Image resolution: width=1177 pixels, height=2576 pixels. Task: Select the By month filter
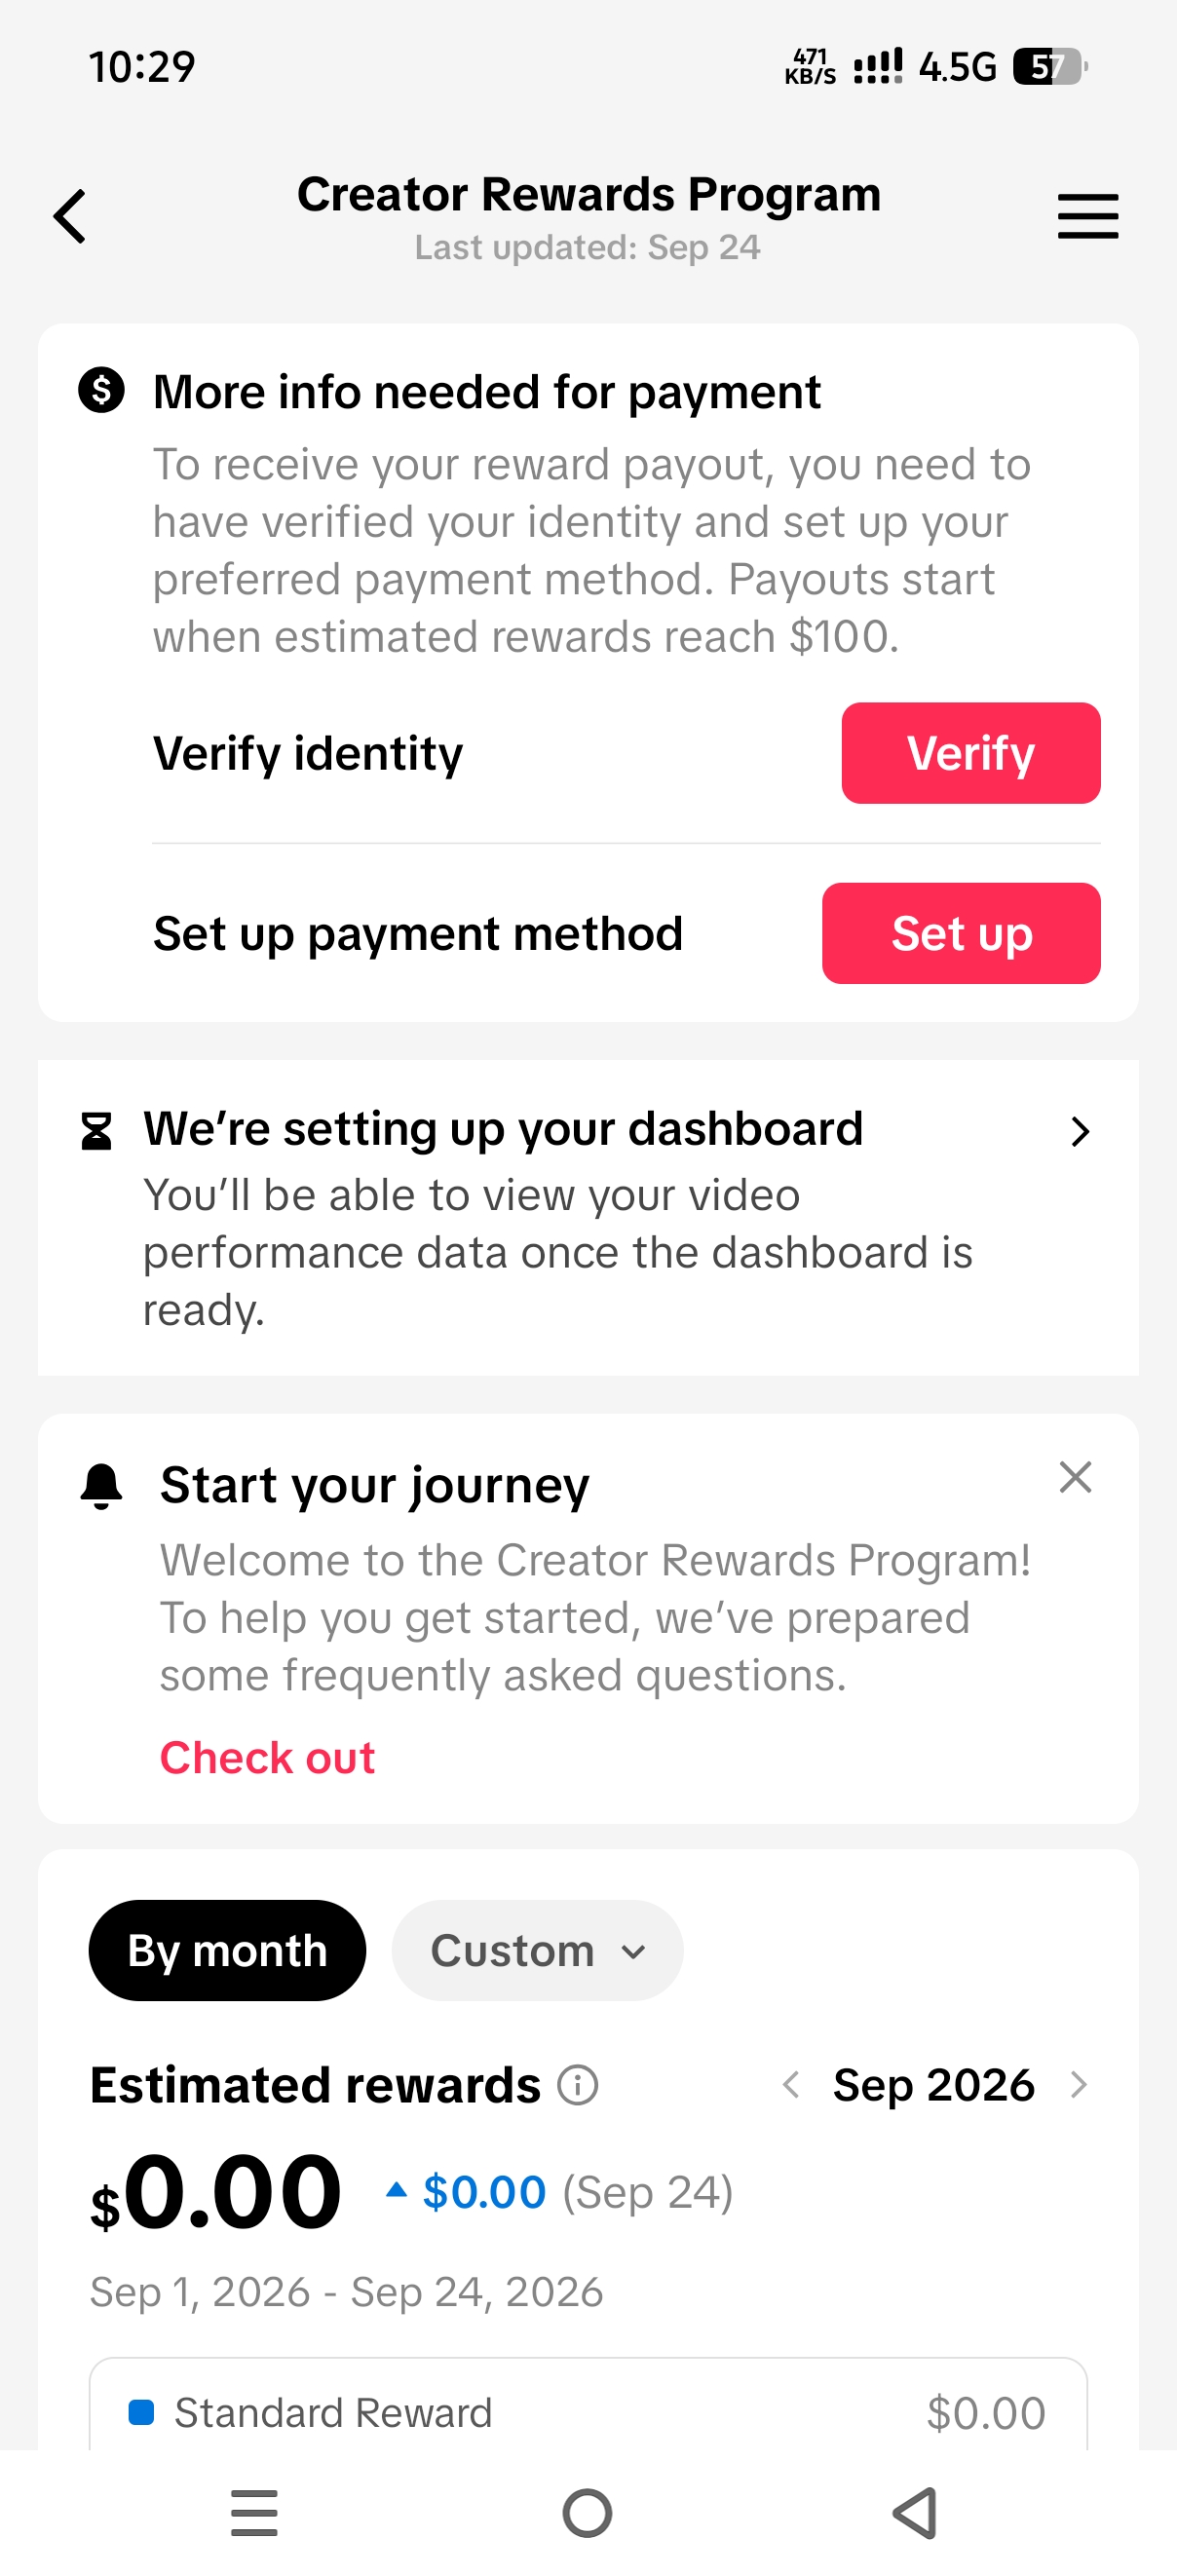coord(227,1950)
